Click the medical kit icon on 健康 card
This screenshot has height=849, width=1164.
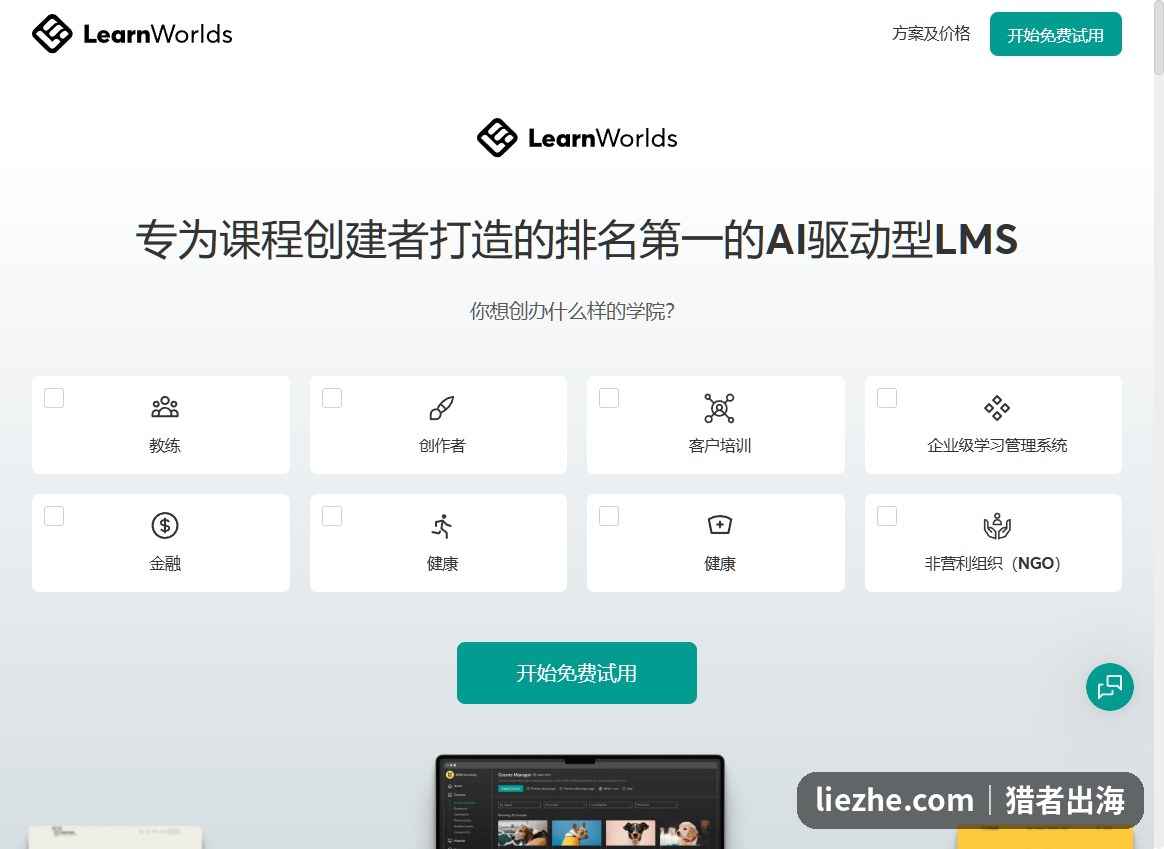pyautogui.click(x=719, y=525)
